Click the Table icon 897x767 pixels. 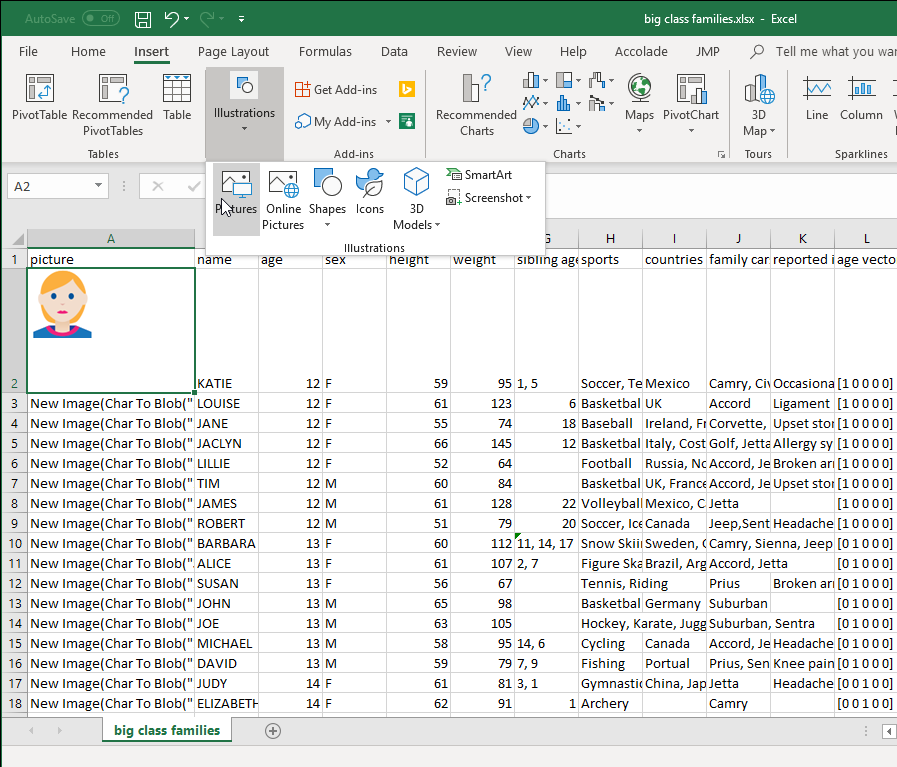tap(177, 98)
